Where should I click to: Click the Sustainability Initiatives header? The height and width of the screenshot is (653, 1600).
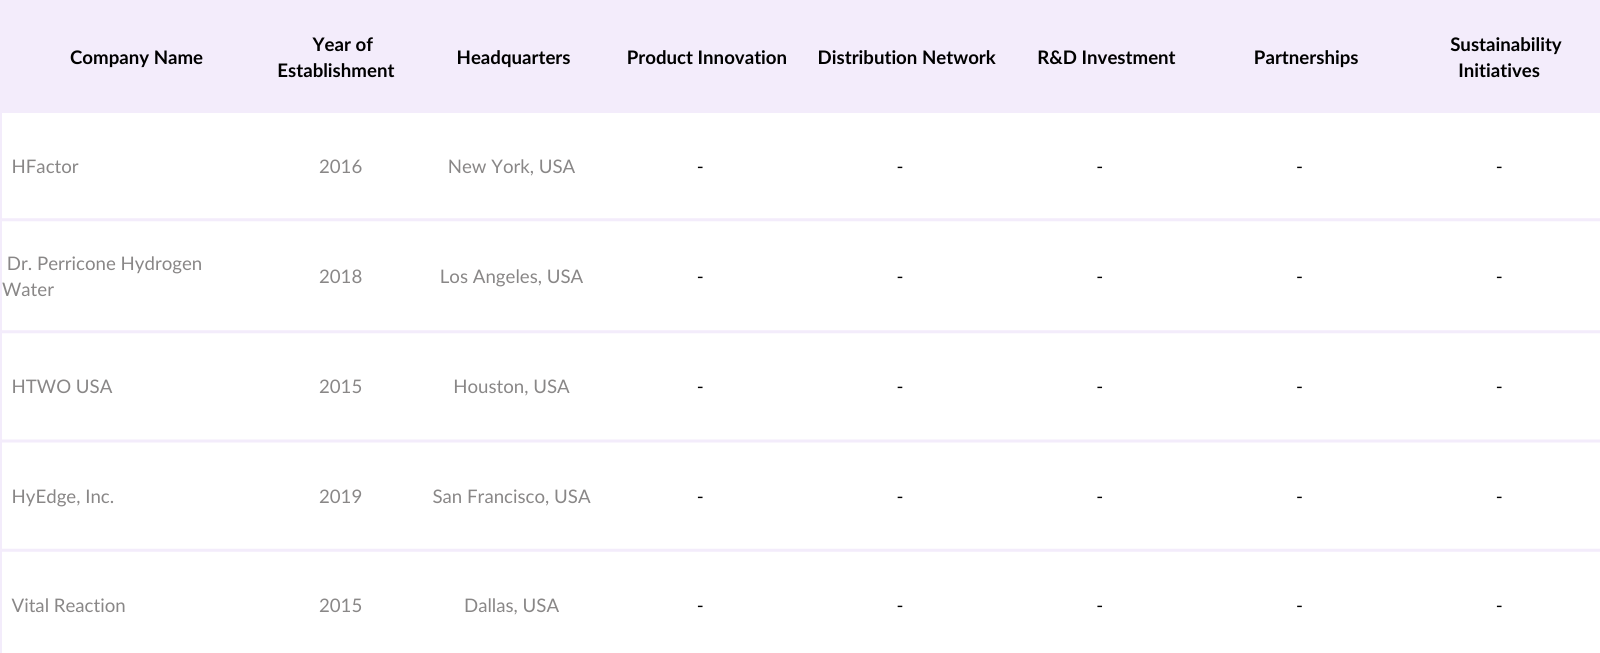(x=1505, y=57)
